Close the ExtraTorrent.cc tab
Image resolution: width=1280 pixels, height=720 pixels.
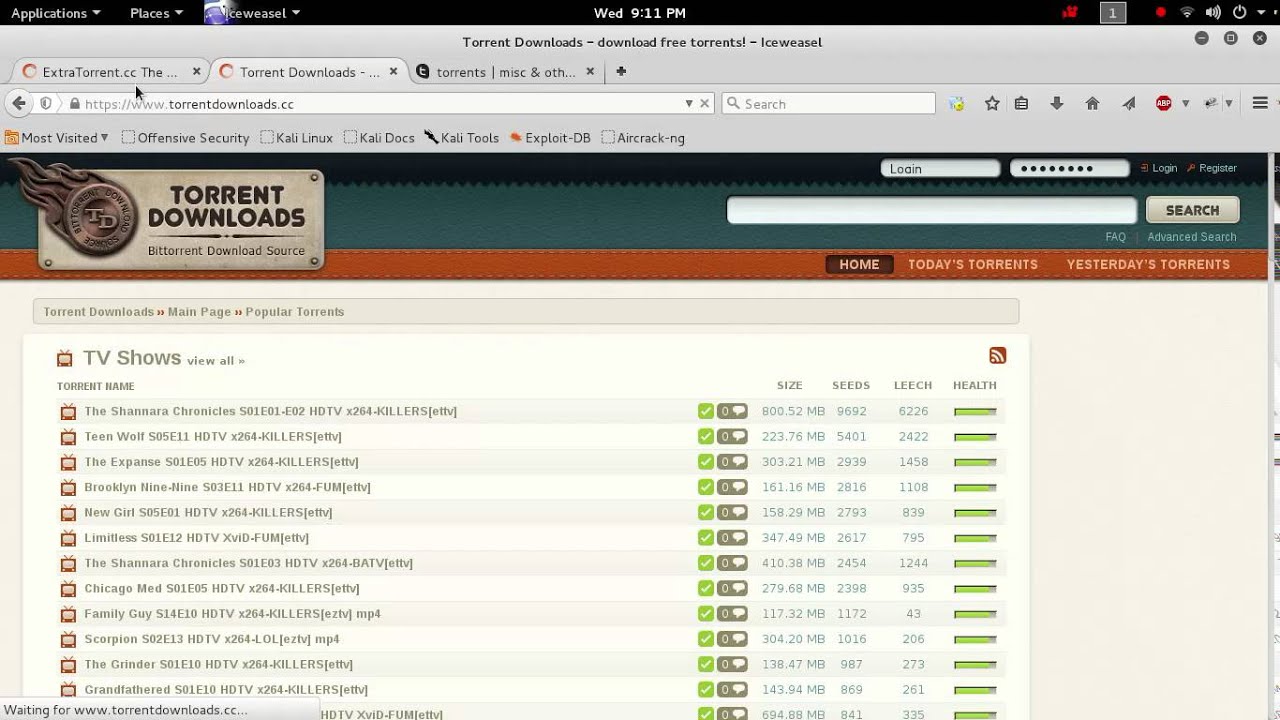[196, 71]
